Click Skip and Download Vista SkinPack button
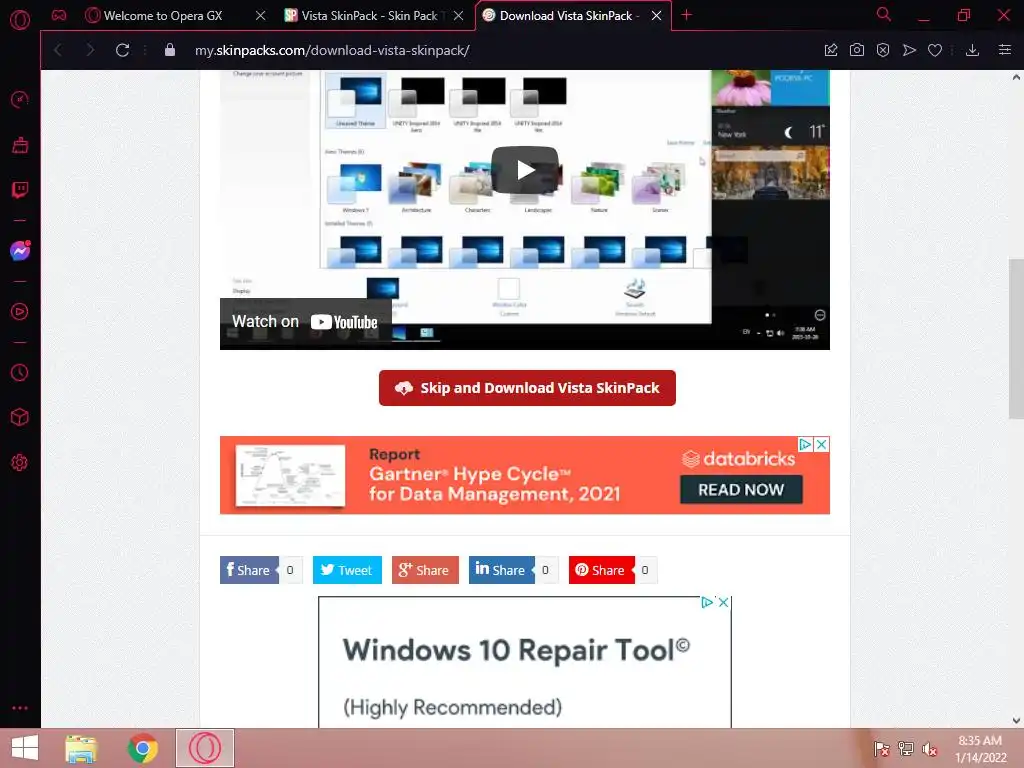This screenshot has height=768, width=1024. (527, 388)
